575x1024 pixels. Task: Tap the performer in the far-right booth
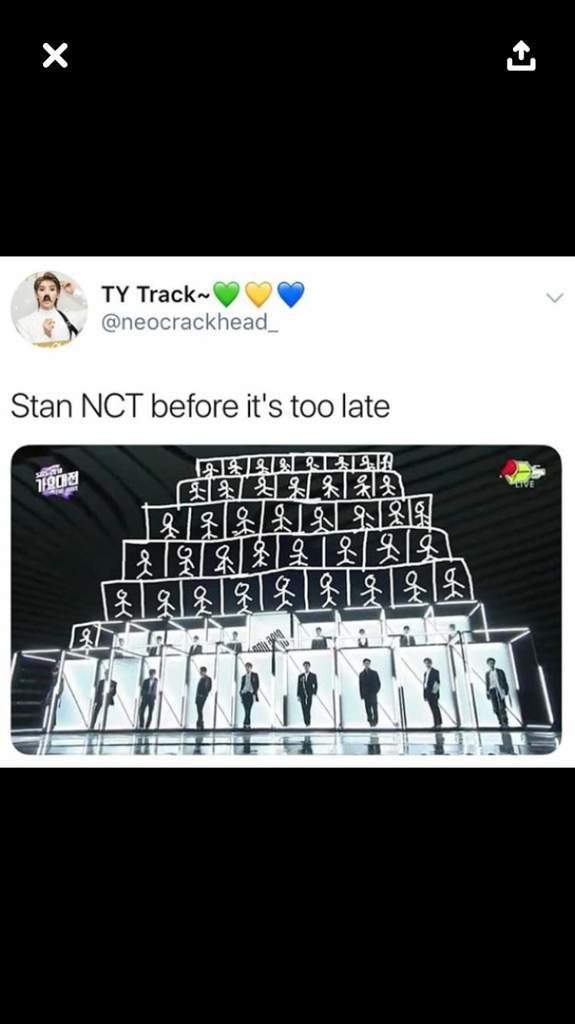point(497,691)
